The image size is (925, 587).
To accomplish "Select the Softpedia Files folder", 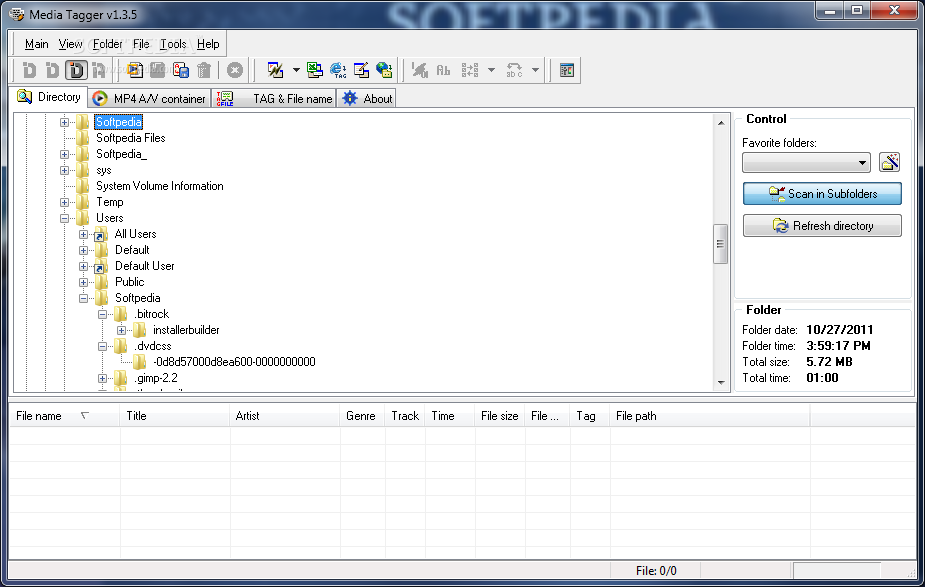I will tap(130, 138).
